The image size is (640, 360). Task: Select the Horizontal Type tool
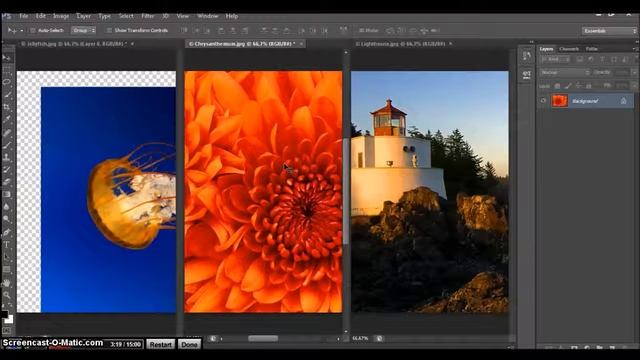(x=7, y=245)
